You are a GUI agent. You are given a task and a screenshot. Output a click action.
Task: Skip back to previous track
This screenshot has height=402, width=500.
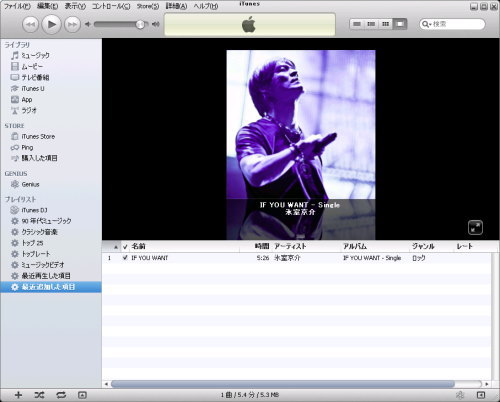click(x=30, y=24)
